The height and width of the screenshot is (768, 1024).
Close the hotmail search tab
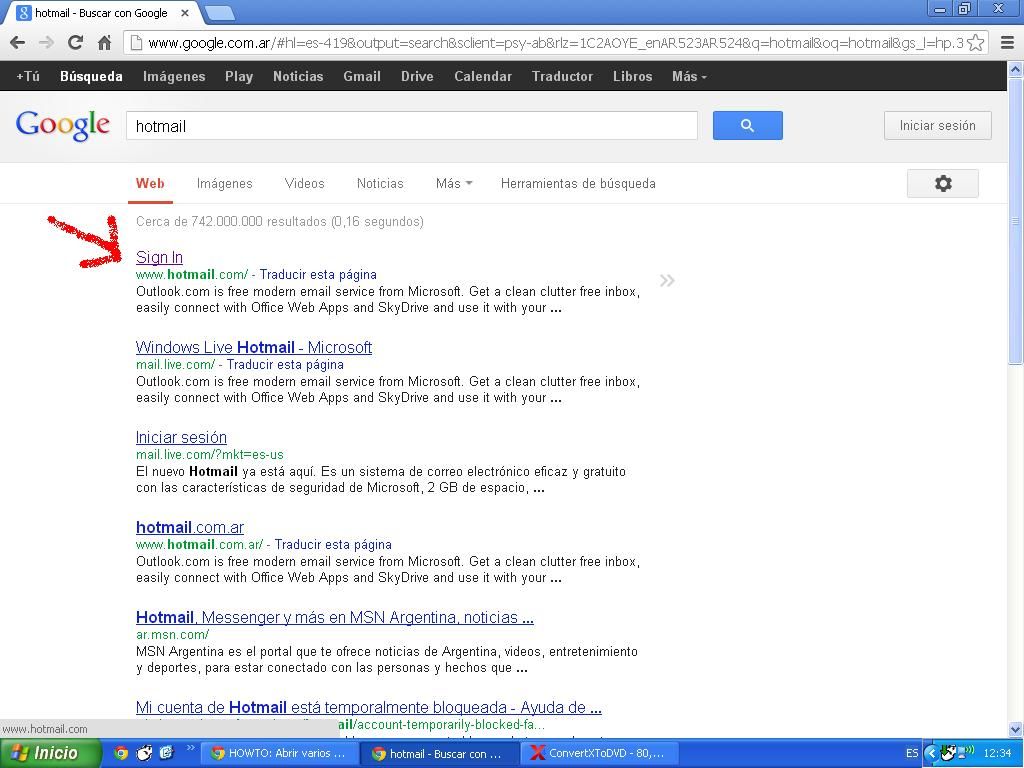pos(185,13)
